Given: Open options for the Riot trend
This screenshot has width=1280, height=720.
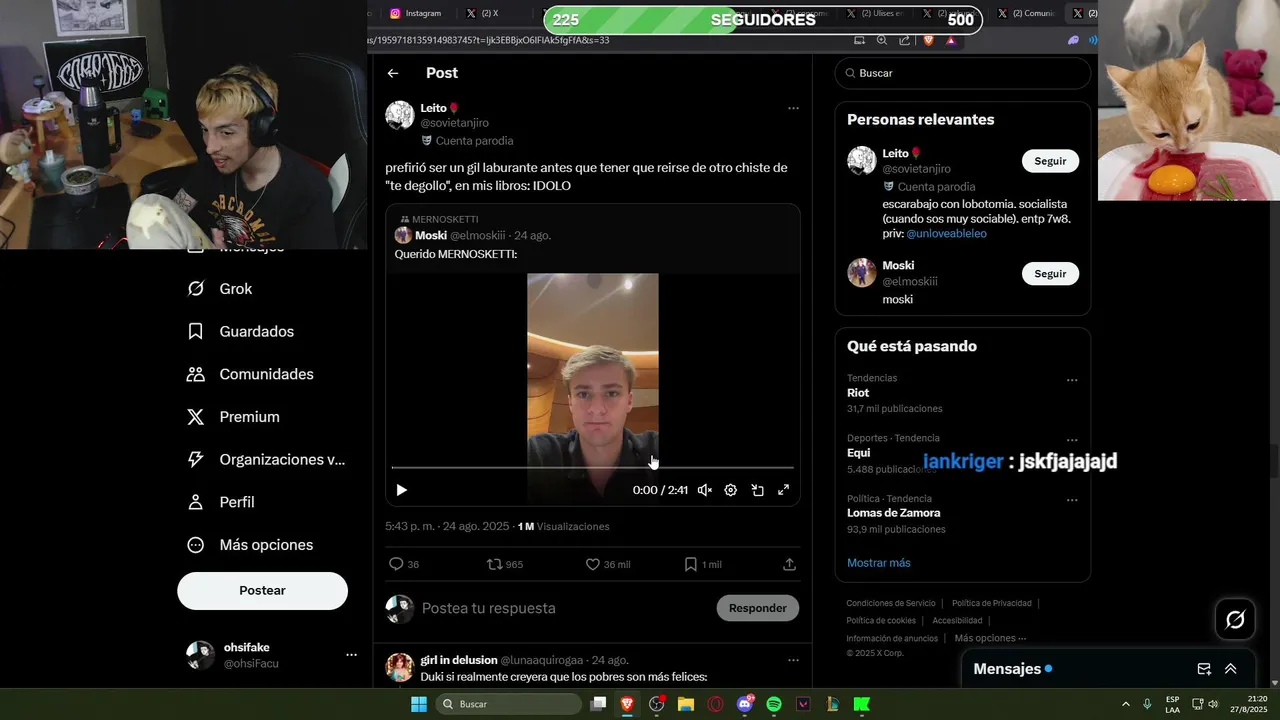Looking at the screenshot, I should [x=1072, y=380].
